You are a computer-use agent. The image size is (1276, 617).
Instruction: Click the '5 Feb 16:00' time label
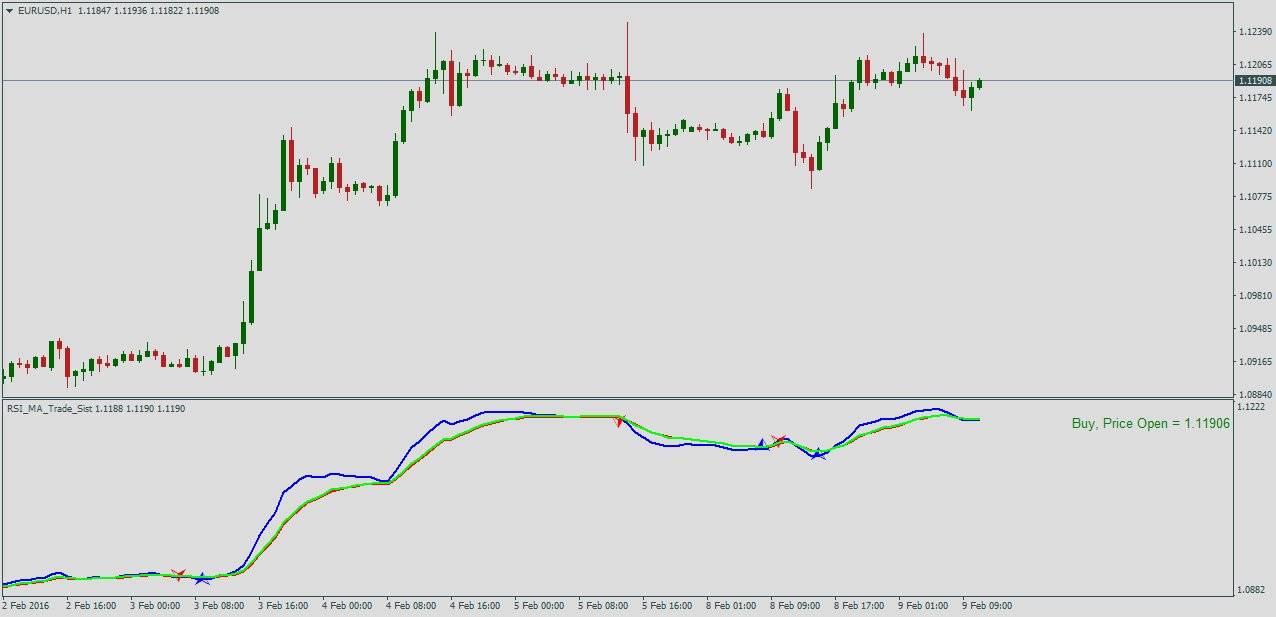pyautogui.click(x=667, y=605)
